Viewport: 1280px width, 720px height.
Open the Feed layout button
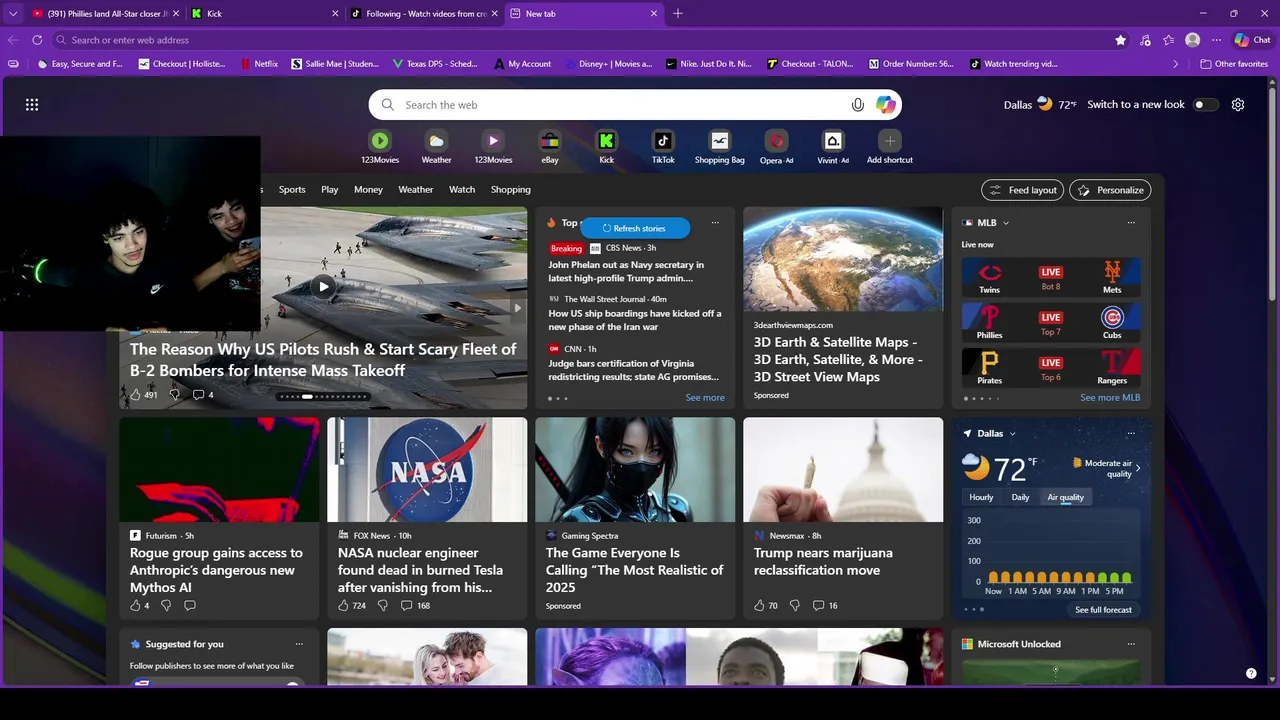[x=1022, y=190]
